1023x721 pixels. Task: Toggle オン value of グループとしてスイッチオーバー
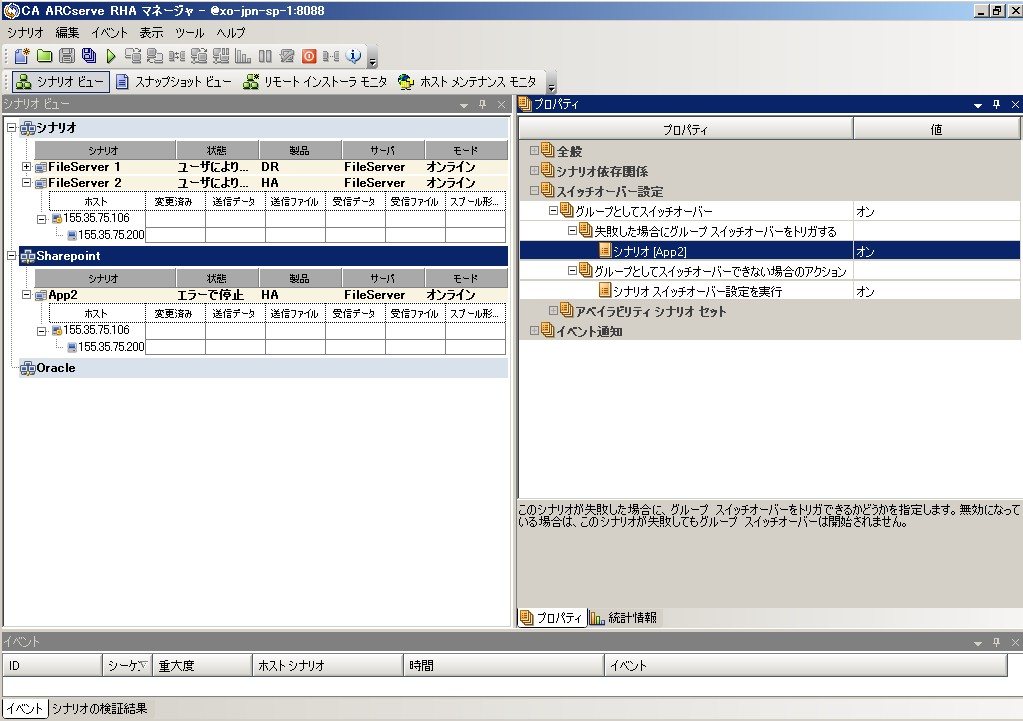coord(936,211)
